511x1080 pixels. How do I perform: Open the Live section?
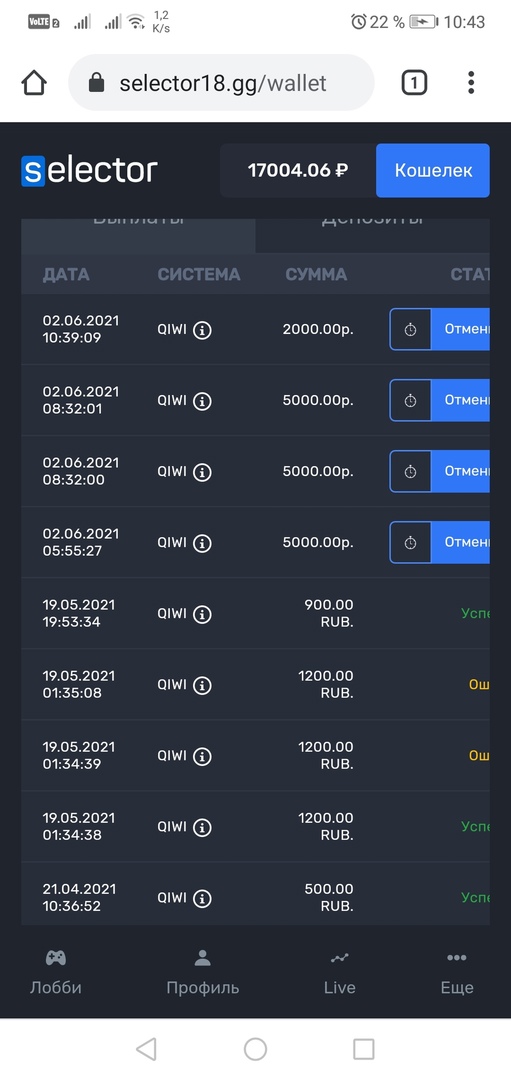point(340,972)
